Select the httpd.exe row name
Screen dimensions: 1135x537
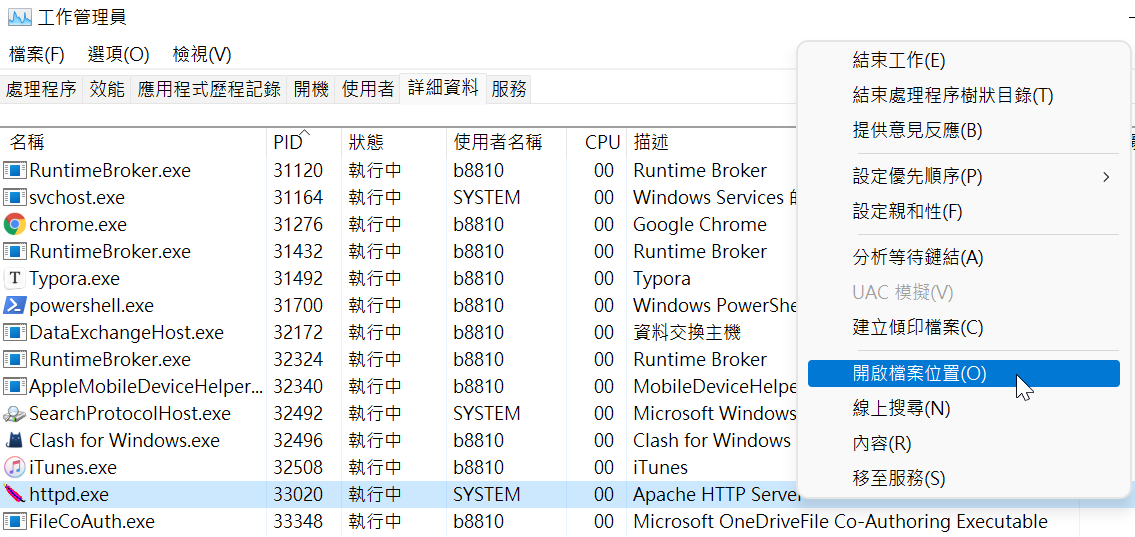(69, 495)
